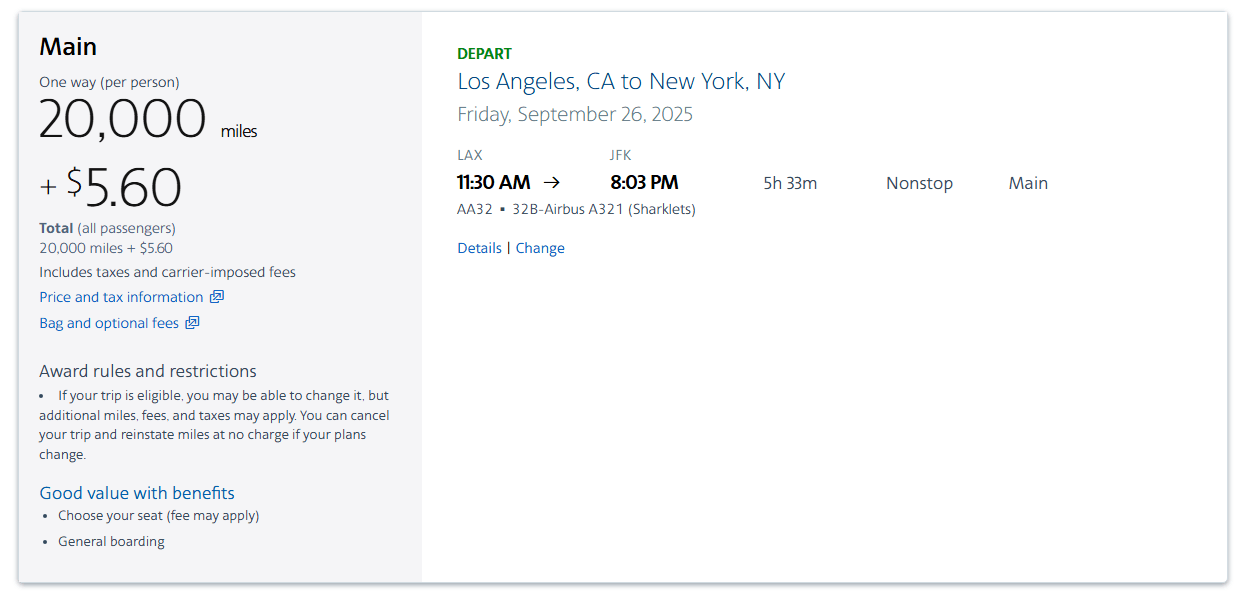Click the Los Angeles to New York route title
This screenshot has width=1241, height=593.
pos(621,81)
